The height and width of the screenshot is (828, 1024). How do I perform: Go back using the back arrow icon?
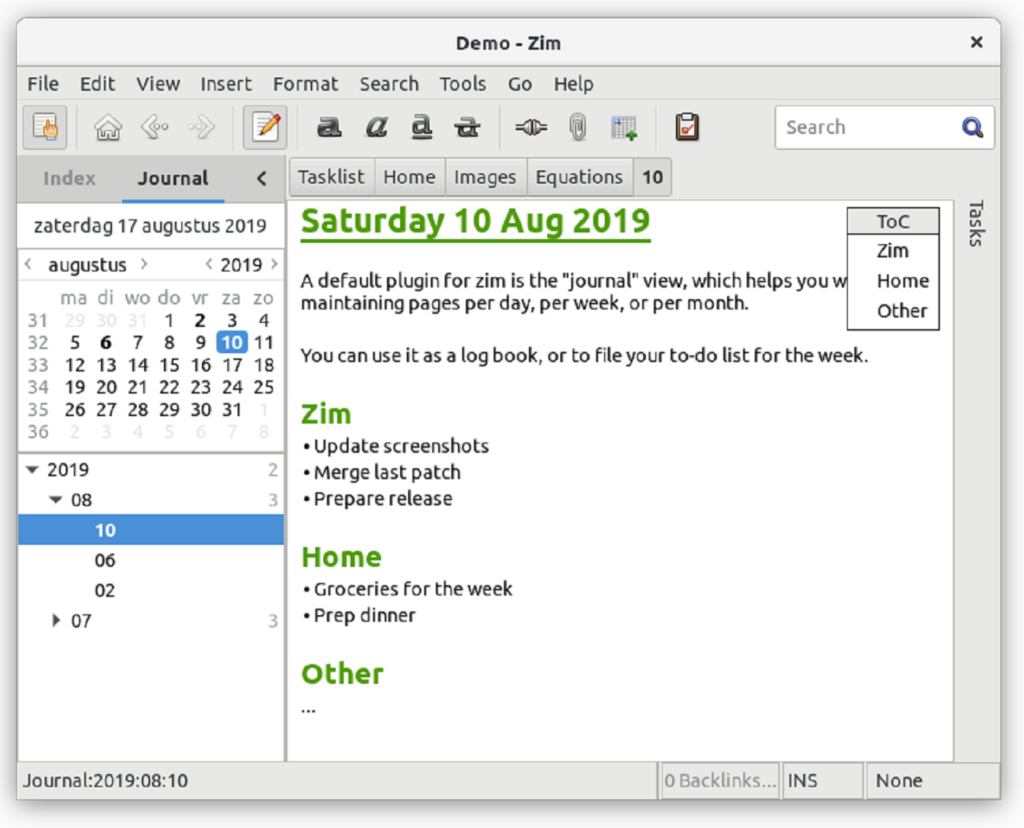click(155, 127)
